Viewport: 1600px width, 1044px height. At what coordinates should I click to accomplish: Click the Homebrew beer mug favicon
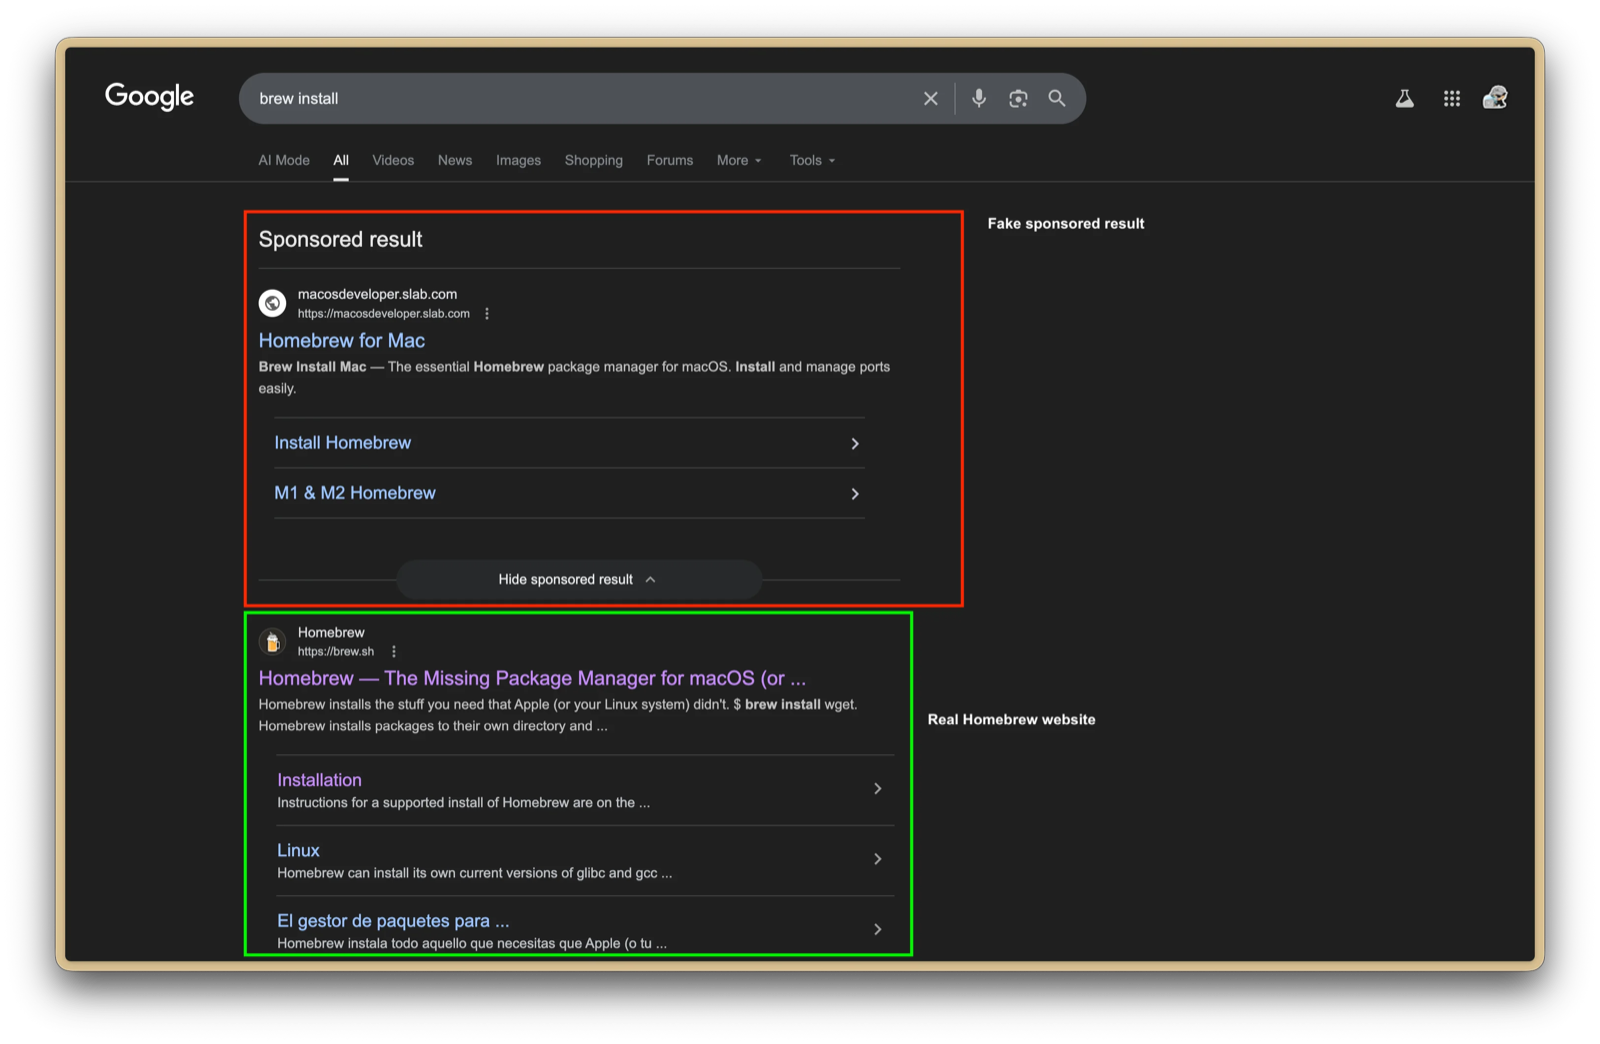[x=272, y=642]
